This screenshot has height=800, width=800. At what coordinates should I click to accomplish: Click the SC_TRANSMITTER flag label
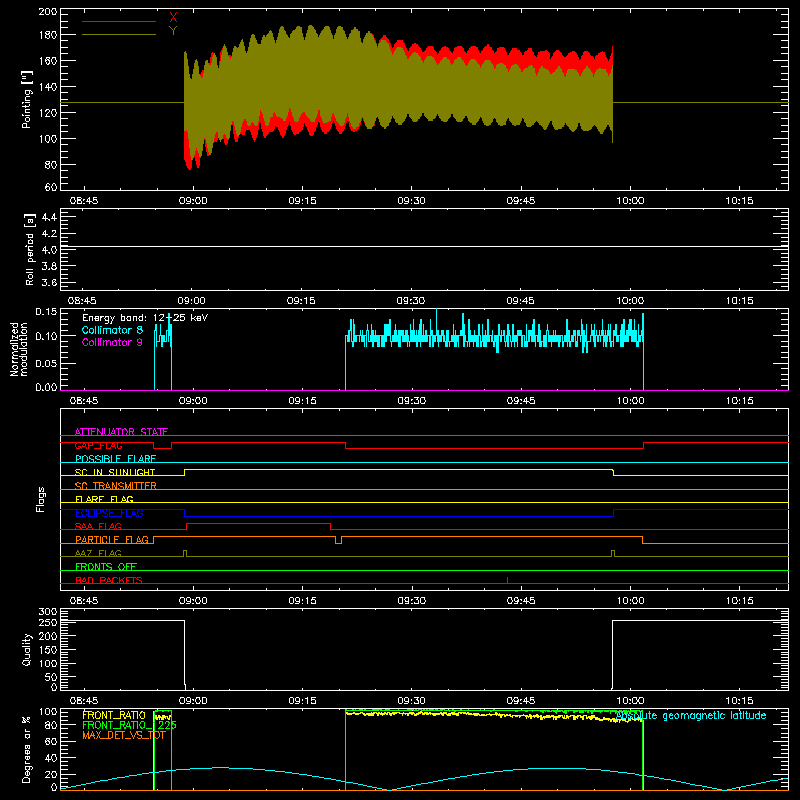[x=116, y=486]
